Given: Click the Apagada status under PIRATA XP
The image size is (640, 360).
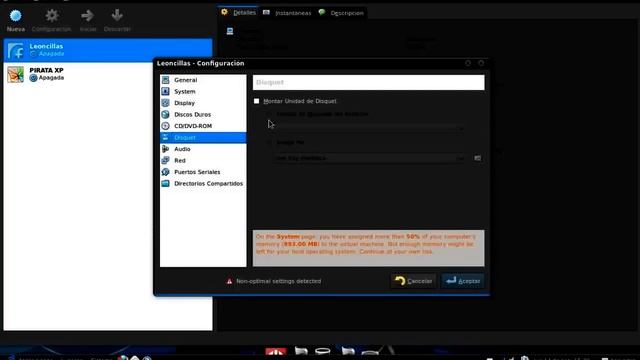Looking at the screenshot, I should 51,78.
